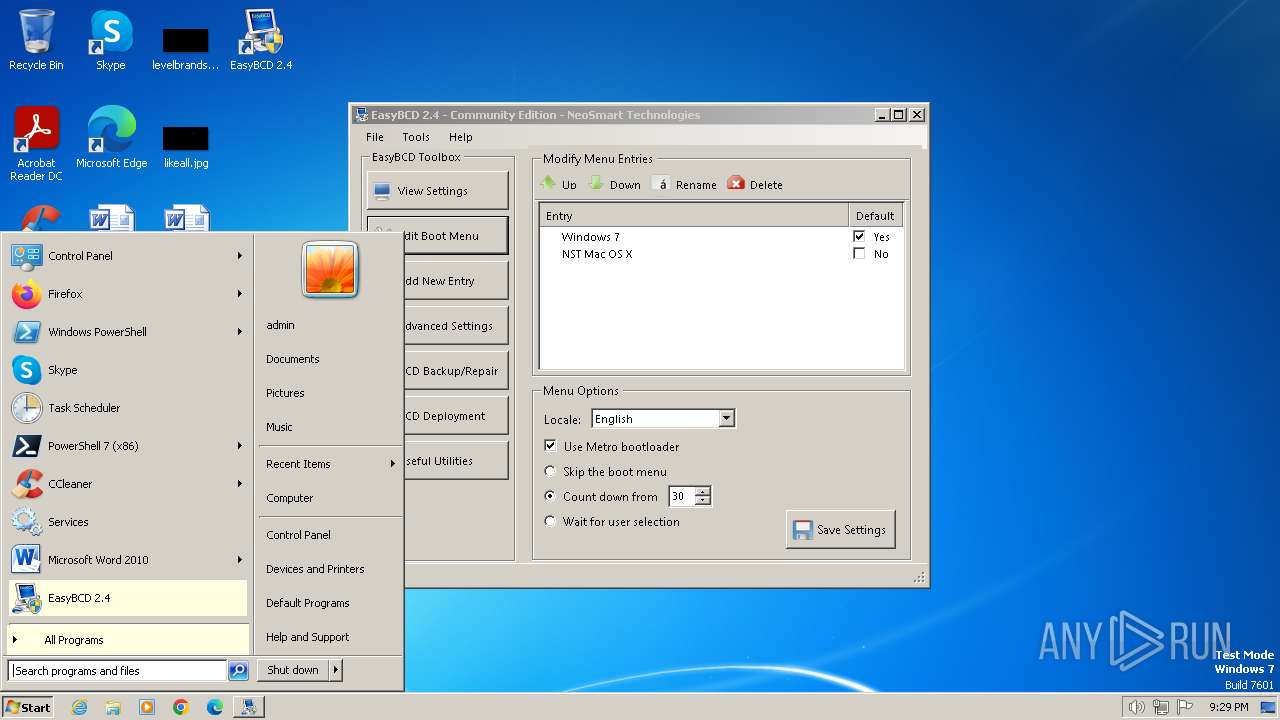
Task: Open Windows PowerShell from Start menu
Action: click(127, 332)
